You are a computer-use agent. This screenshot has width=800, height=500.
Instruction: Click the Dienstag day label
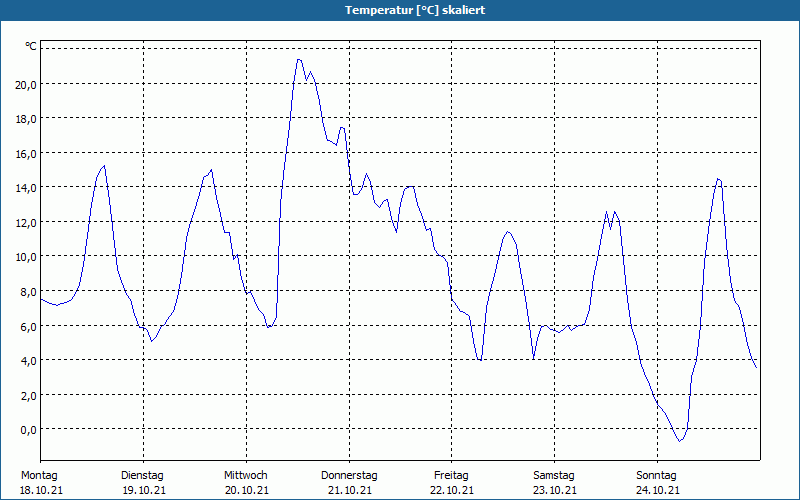142,476
